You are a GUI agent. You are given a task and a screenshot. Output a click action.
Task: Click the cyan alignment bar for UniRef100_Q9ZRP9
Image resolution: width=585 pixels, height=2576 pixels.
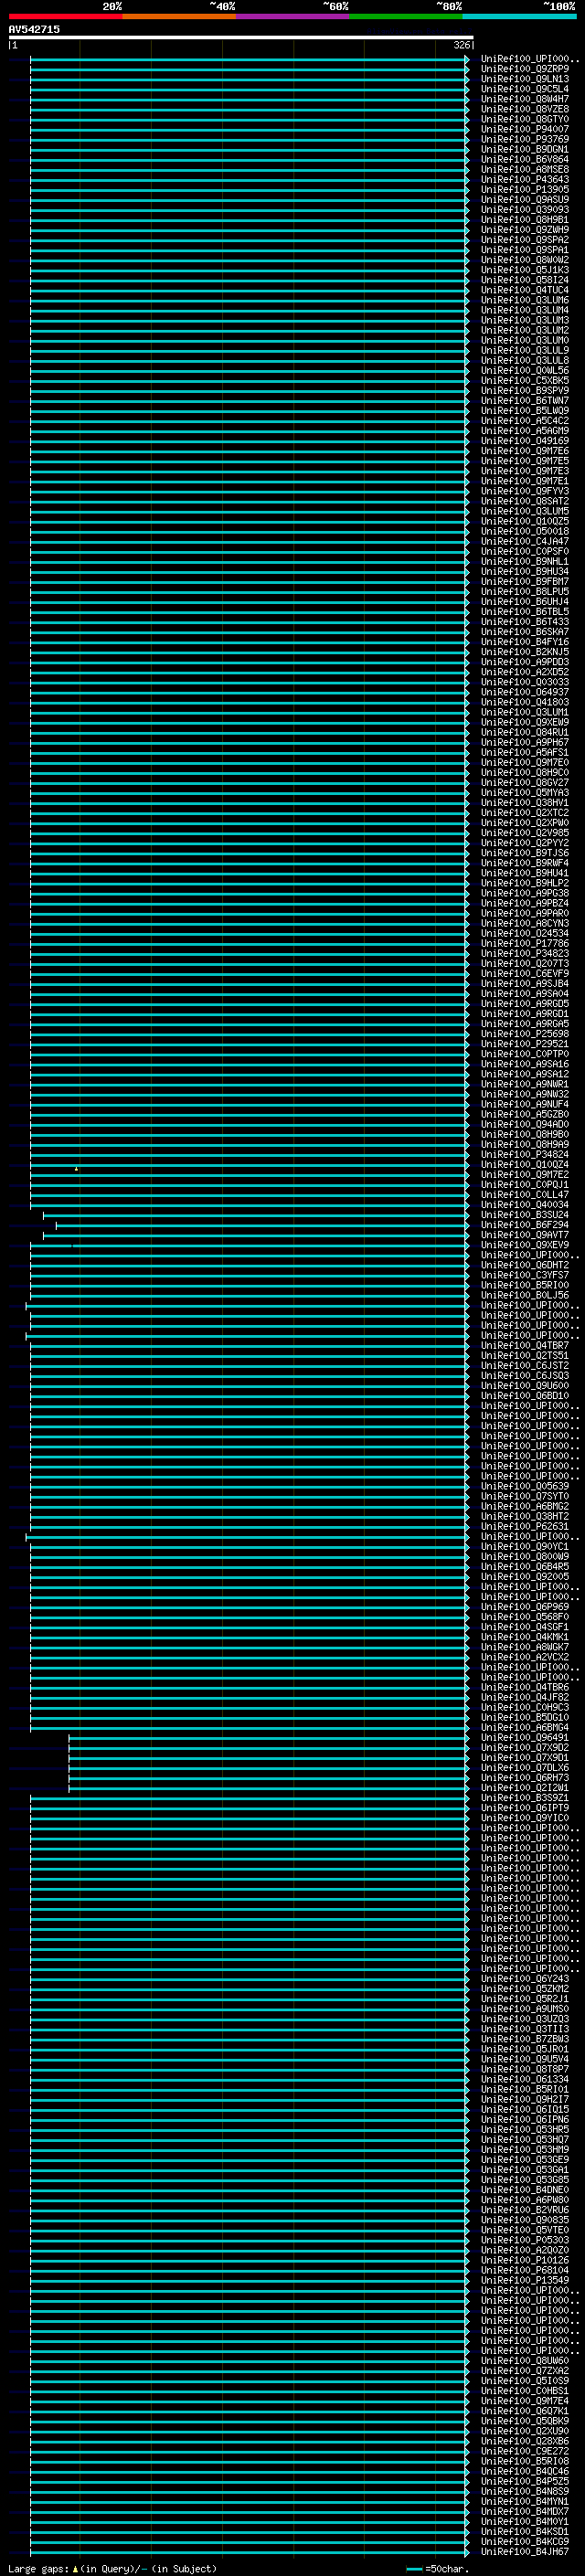249,69
